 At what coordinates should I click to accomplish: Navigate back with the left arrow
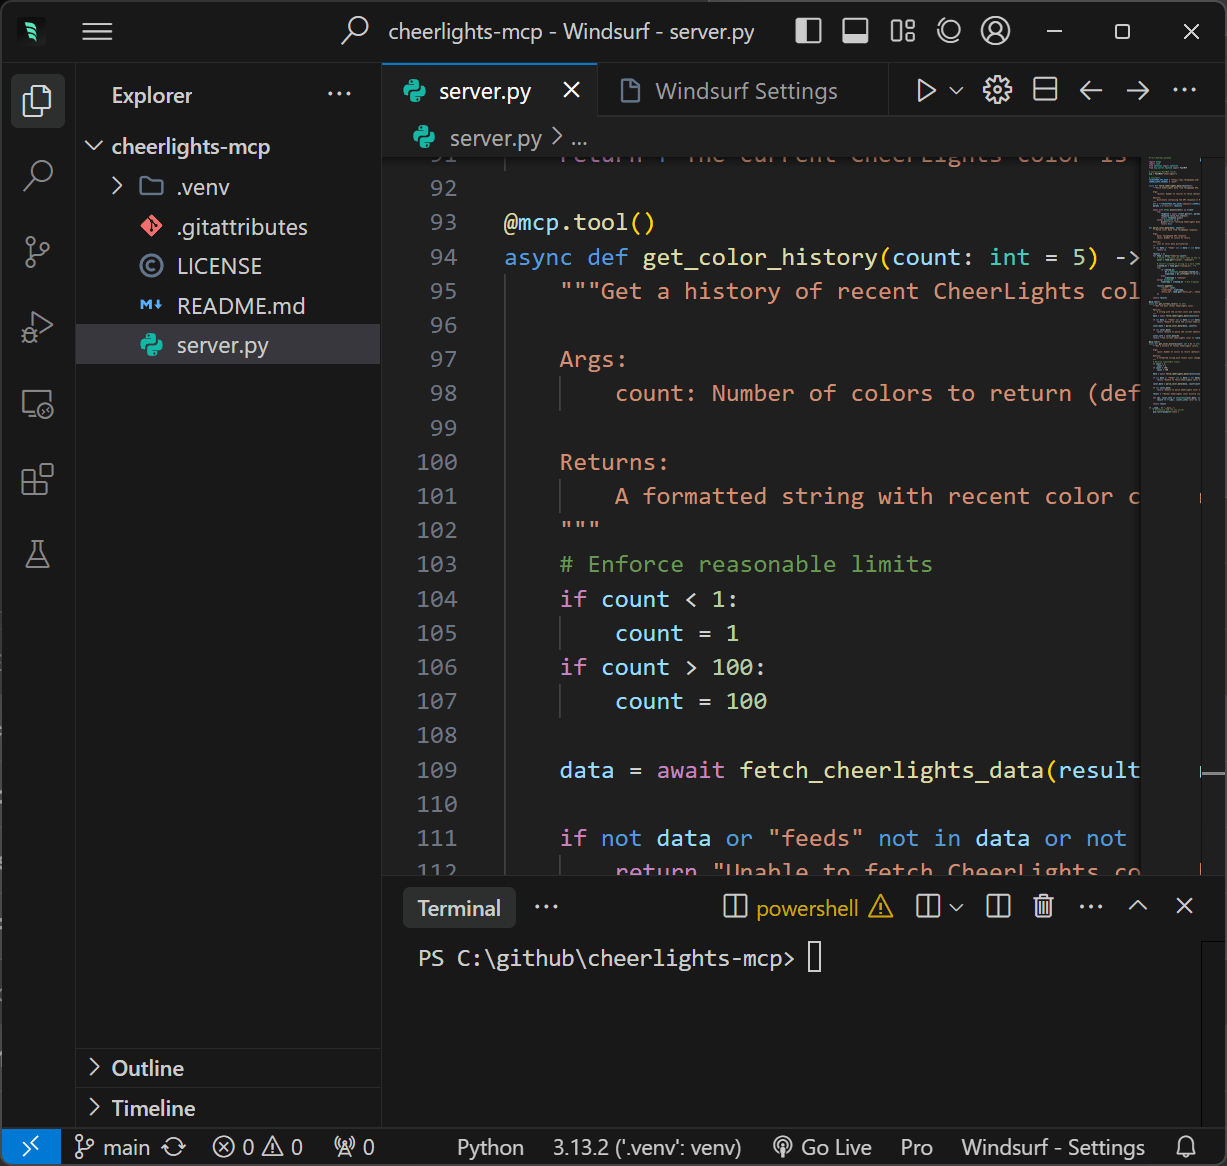[1091, 90]
